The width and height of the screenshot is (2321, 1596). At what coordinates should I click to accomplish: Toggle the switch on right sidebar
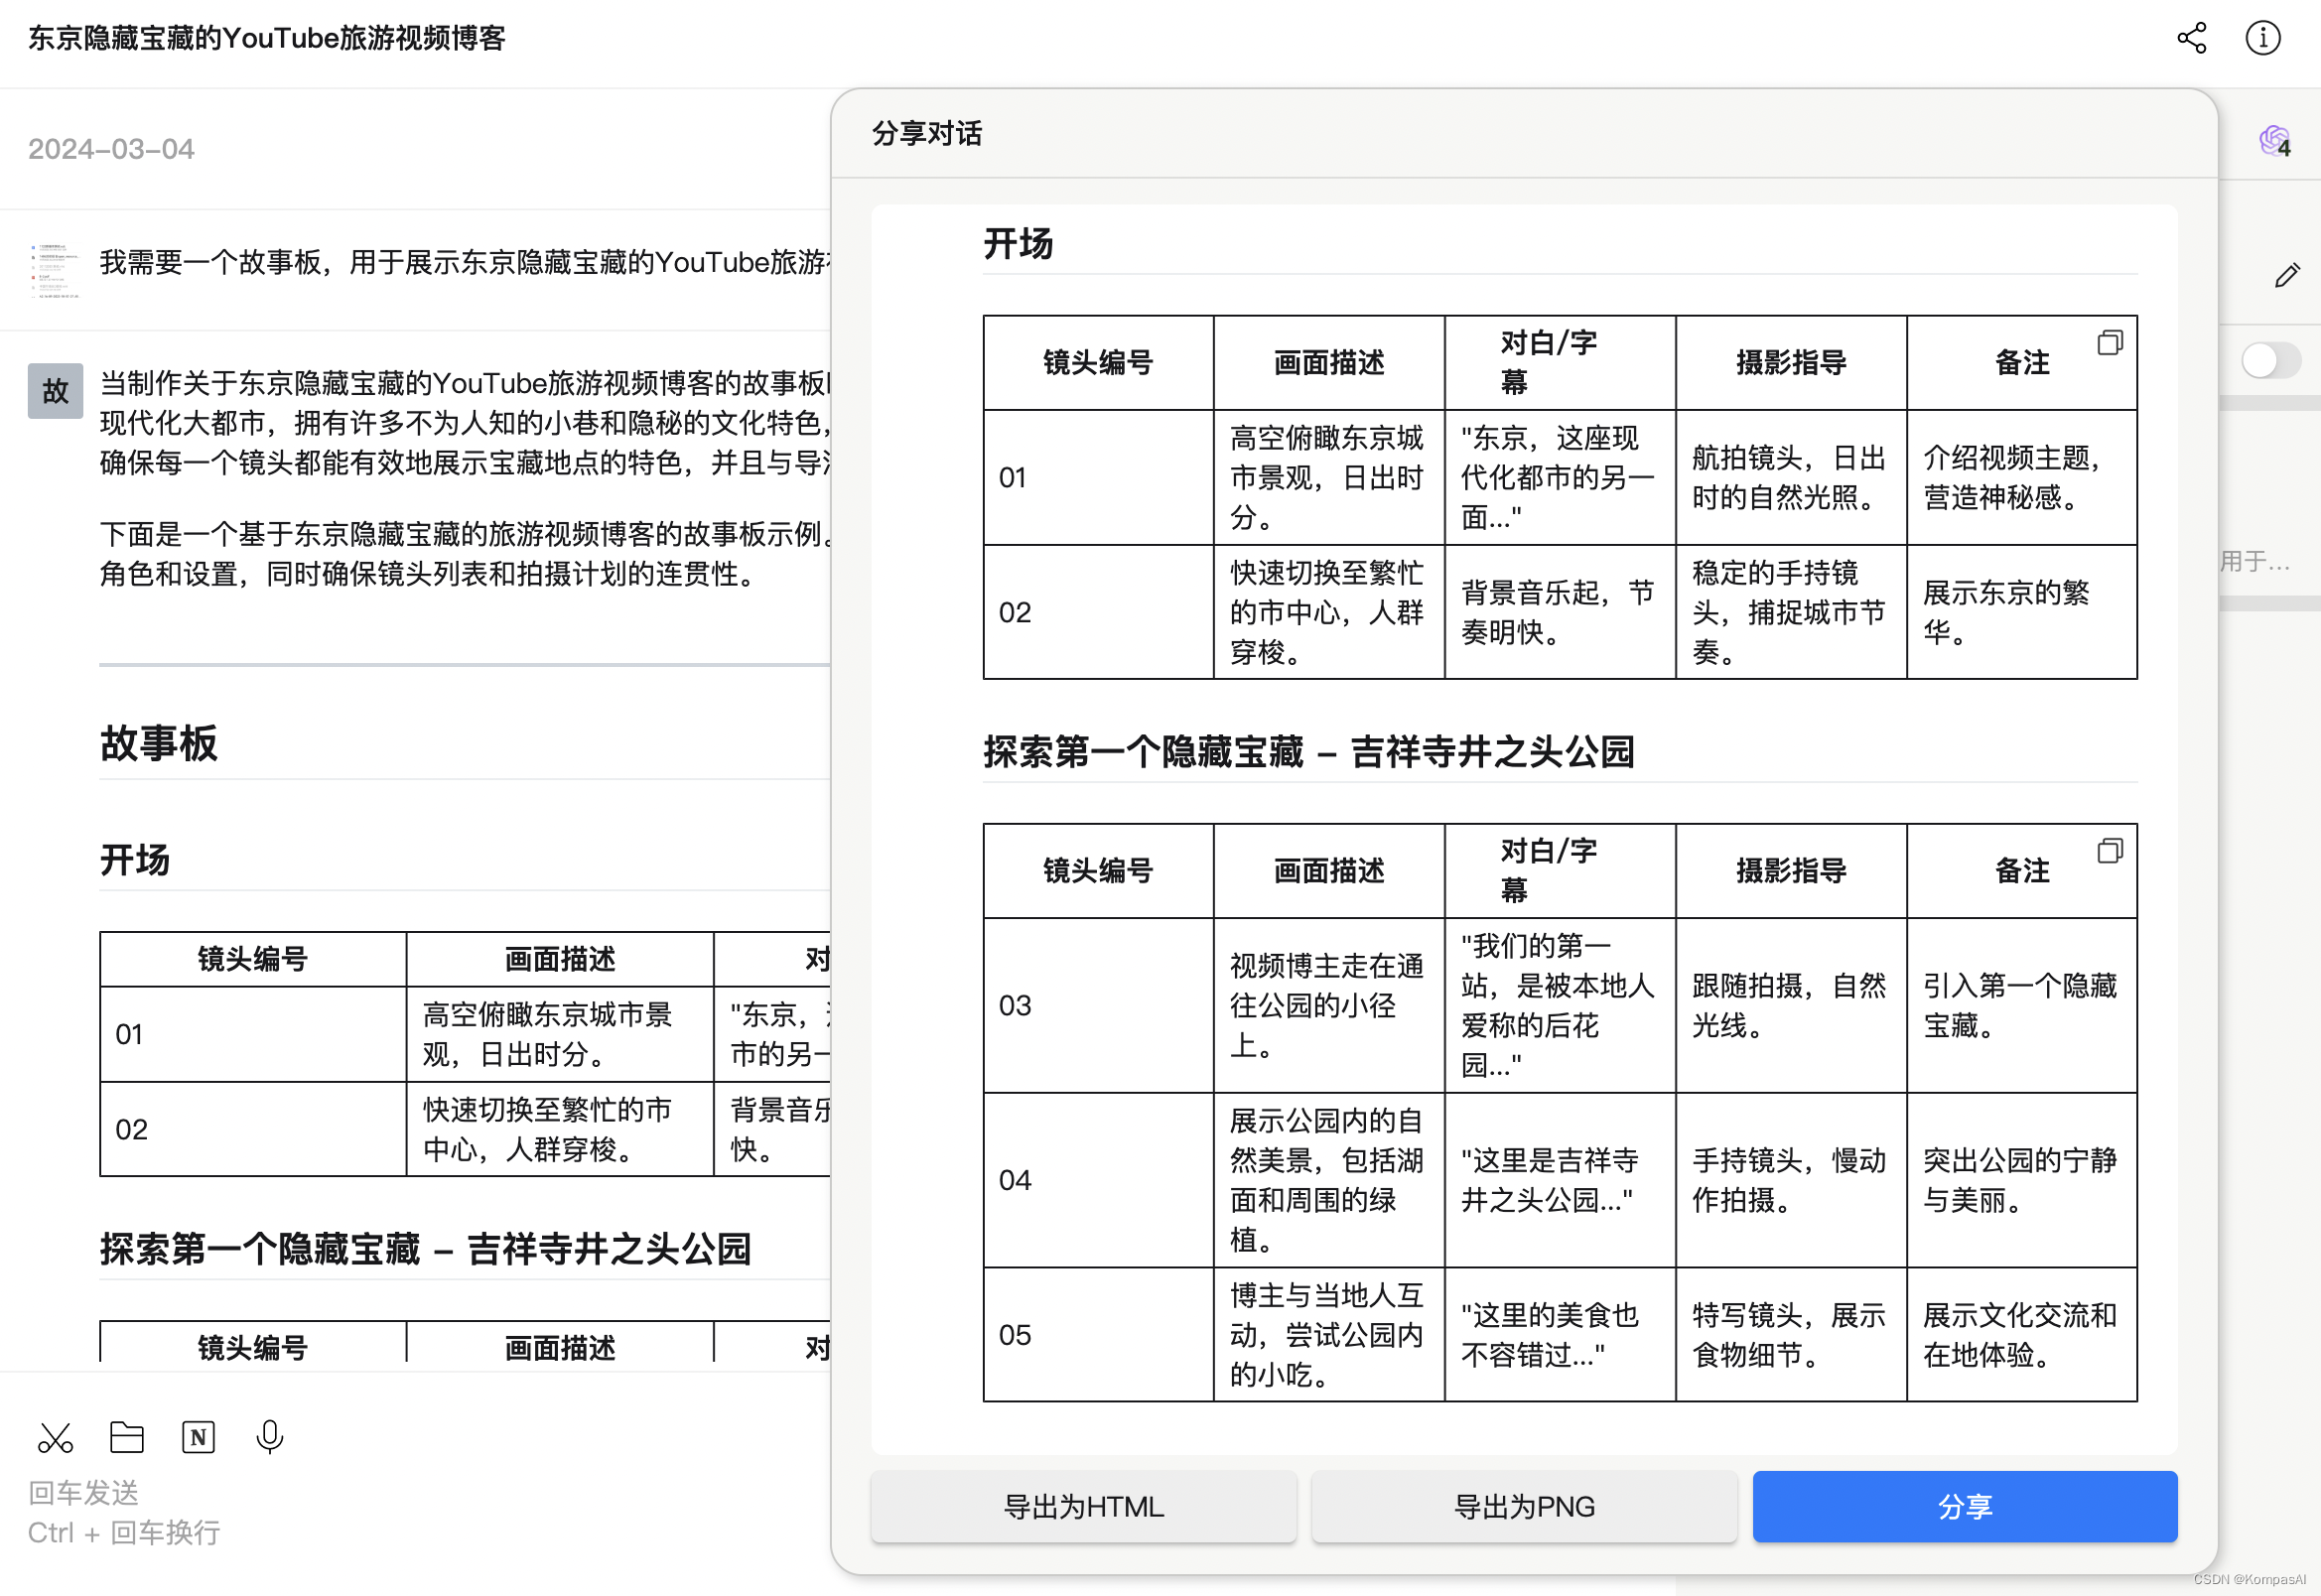point(2270,360)
